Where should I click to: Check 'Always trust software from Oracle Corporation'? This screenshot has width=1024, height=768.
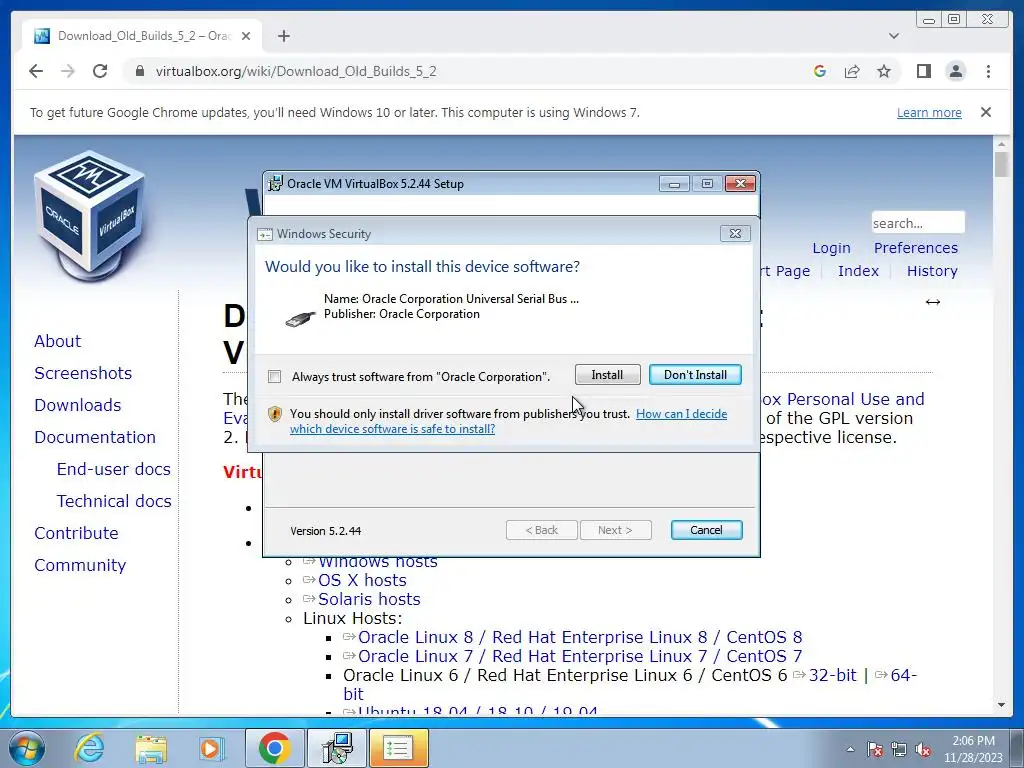[x=274, y=377]
